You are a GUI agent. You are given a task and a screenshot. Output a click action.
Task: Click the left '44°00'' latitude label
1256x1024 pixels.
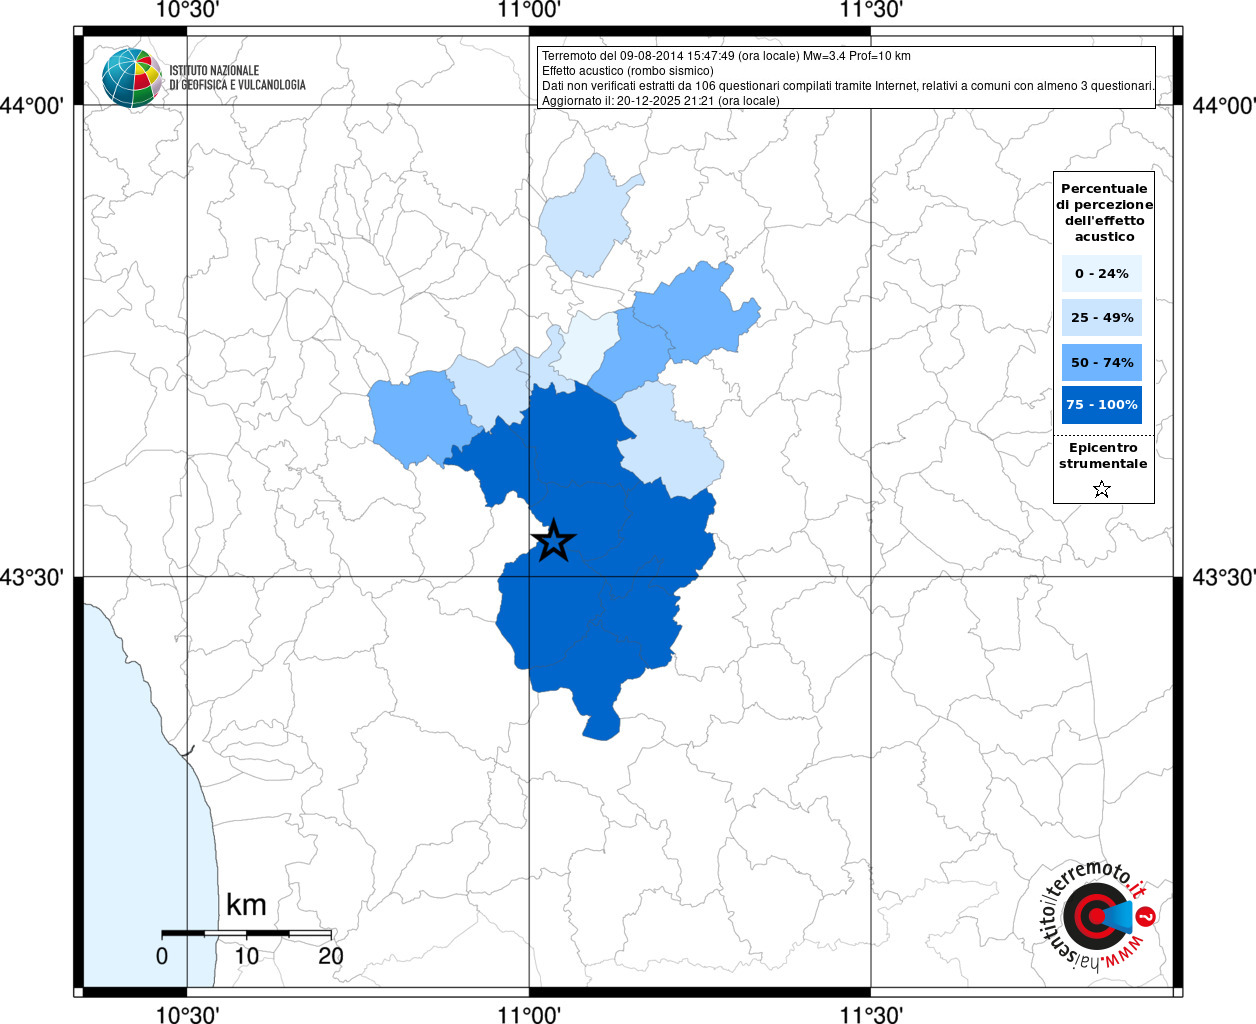tap(33, 105)
